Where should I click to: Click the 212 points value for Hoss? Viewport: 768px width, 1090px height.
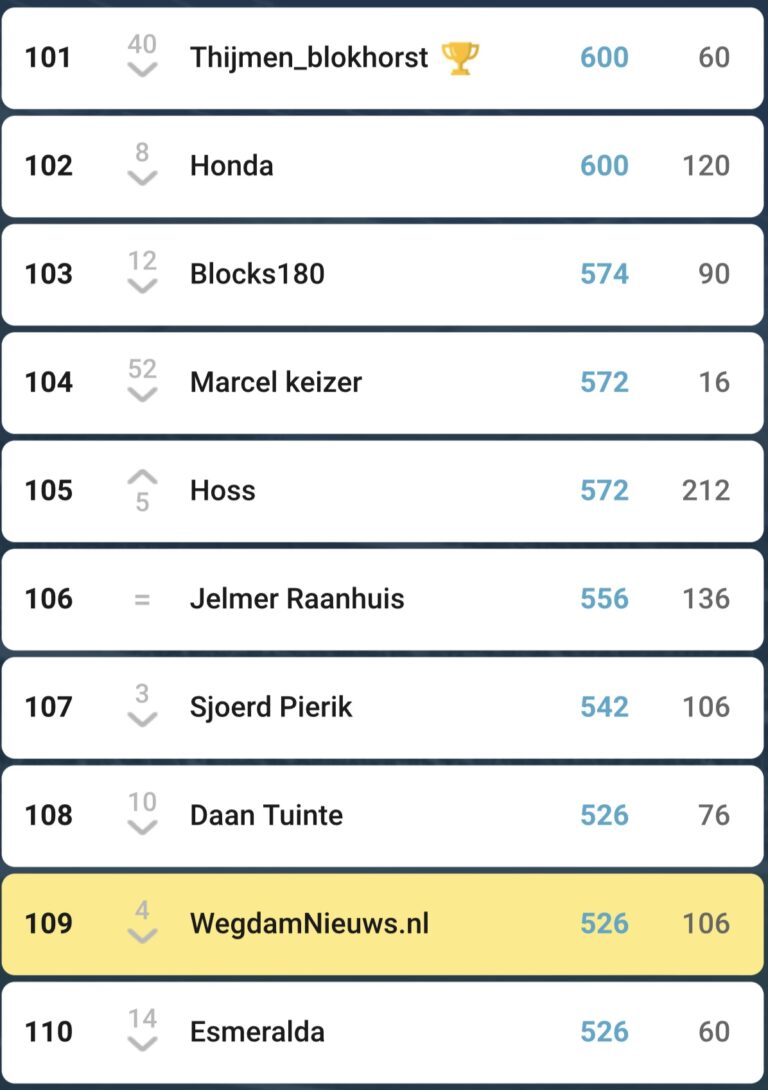705,490
